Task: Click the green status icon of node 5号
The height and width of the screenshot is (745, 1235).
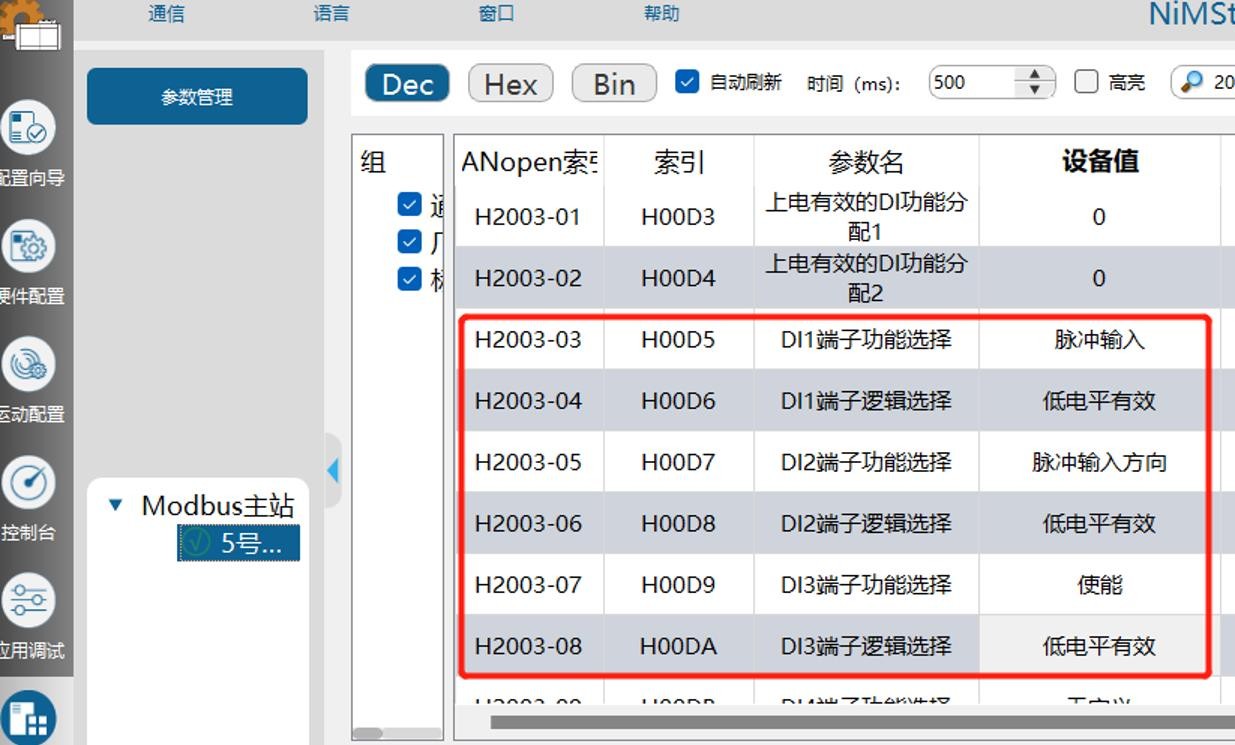Action: coord(196,543)
